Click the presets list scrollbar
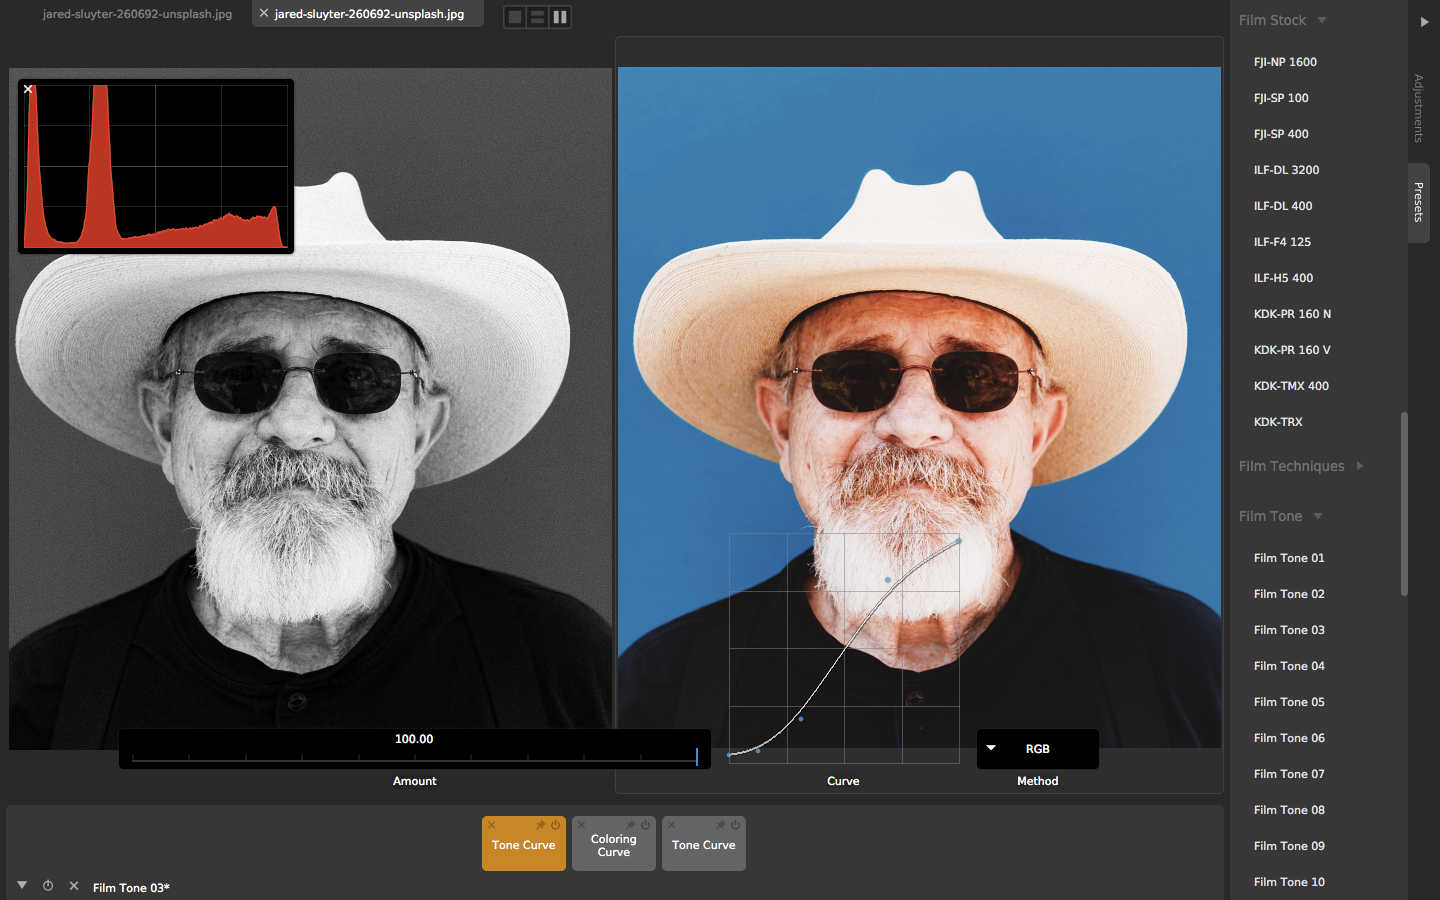1440x900 pixels. coord(1404,503)
